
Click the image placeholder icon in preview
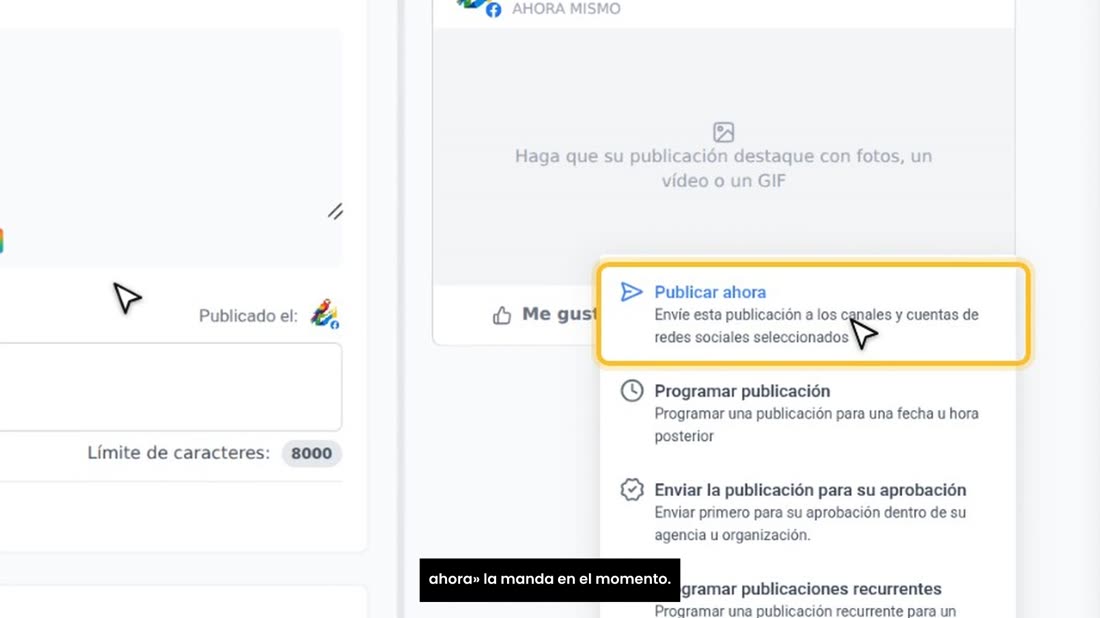coord(723,132)
